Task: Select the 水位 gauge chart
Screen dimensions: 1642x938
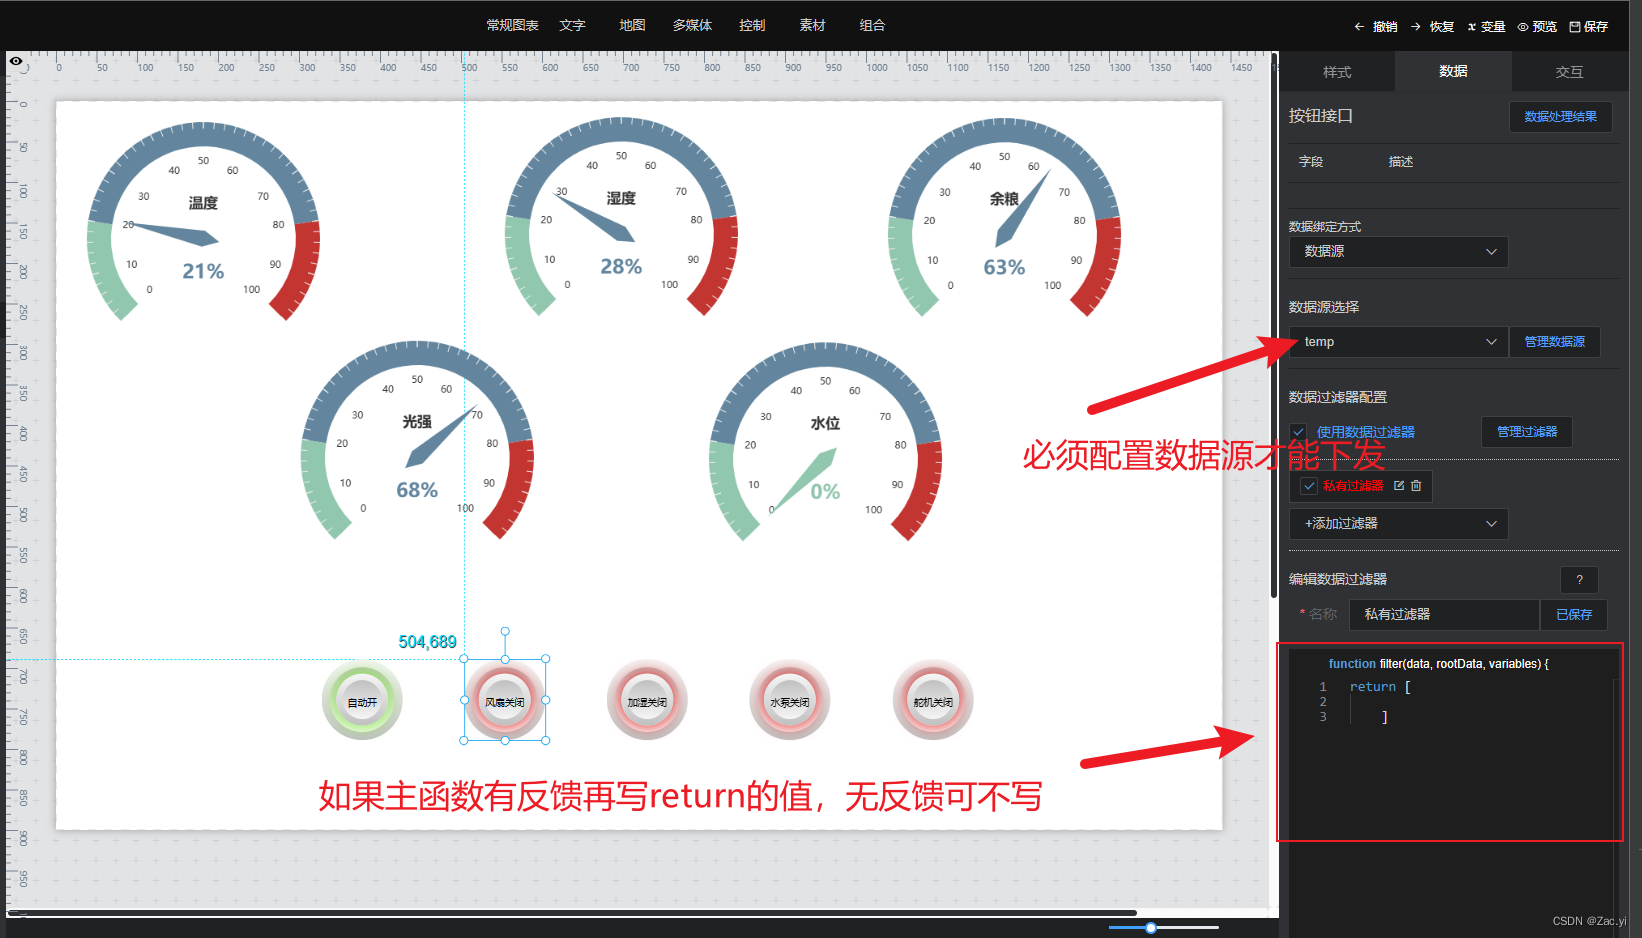Action: [x=825, y=442]
